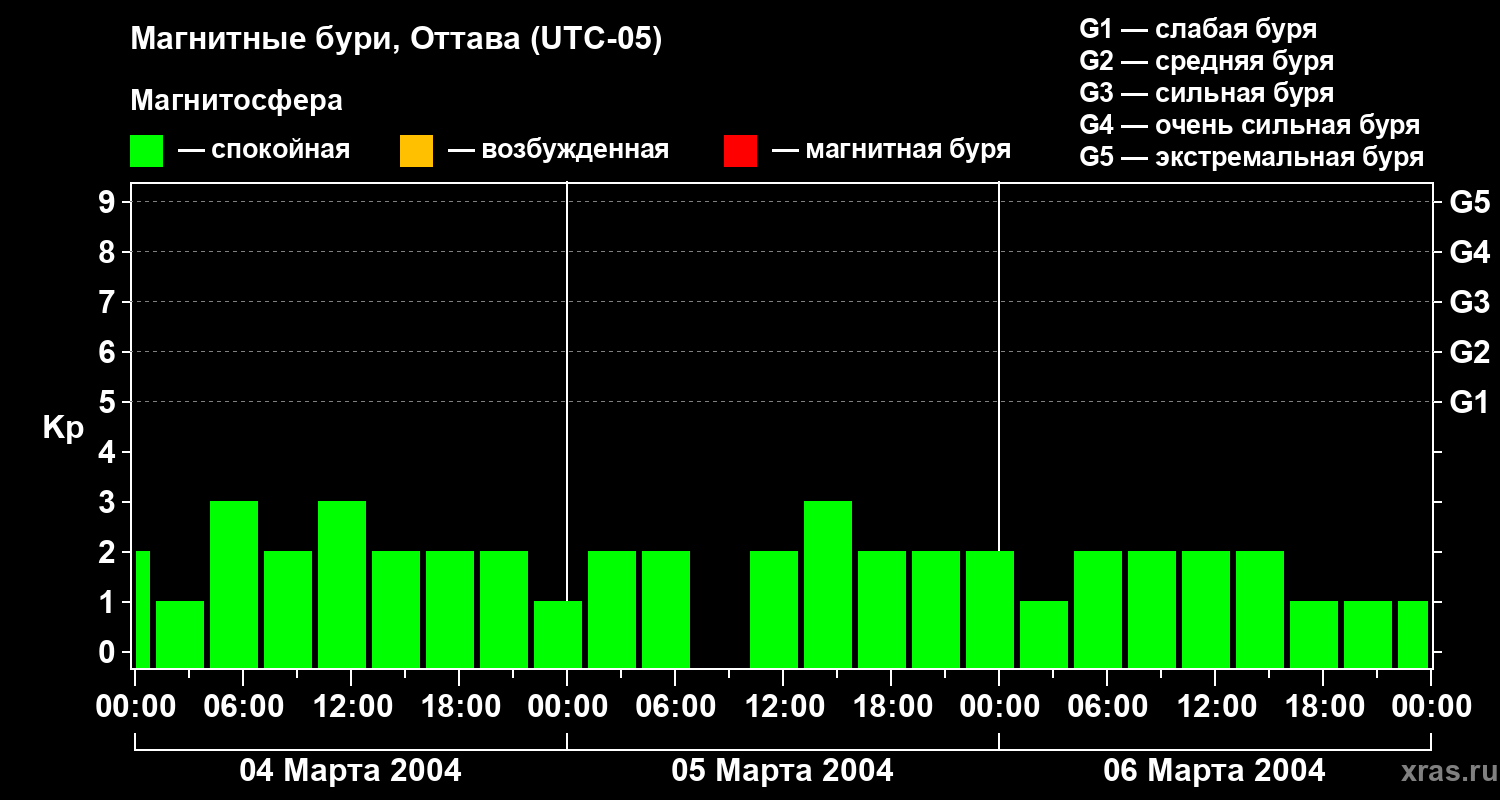Click the Kp axis title
1500x800 pixels.
pos(63,429)
